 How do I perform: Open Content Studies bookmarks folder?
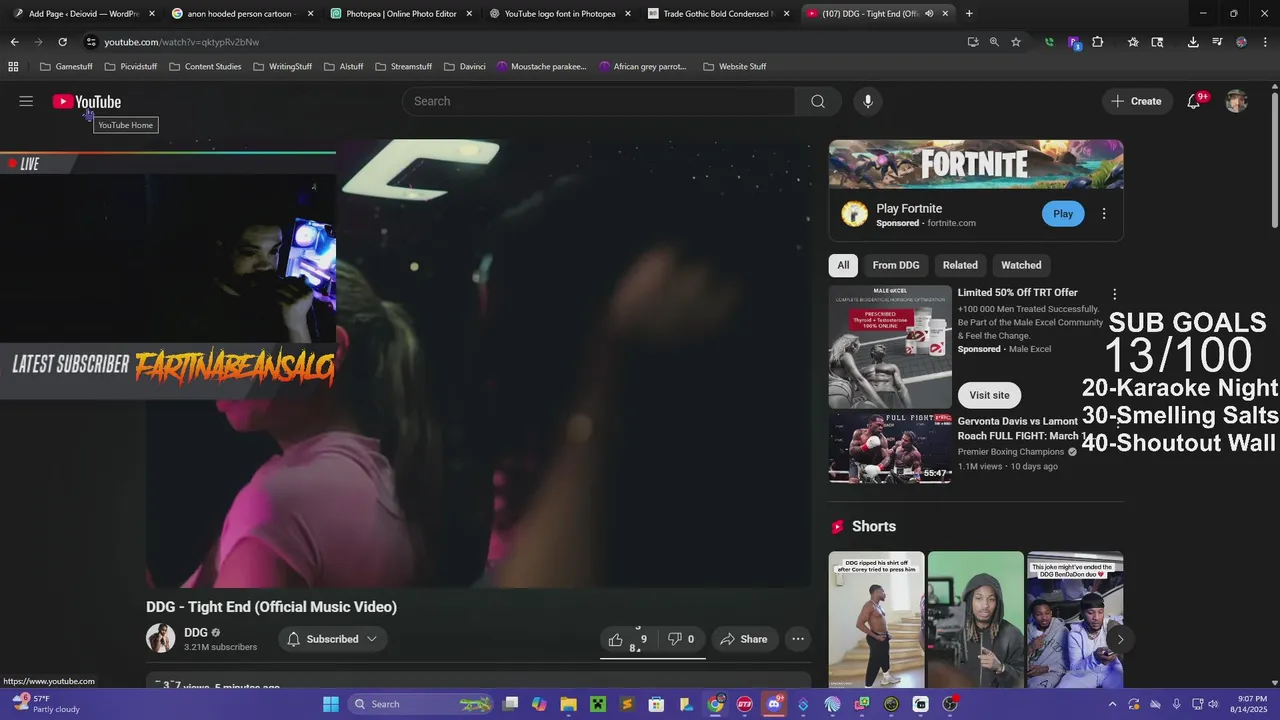(x=205, y=67)
